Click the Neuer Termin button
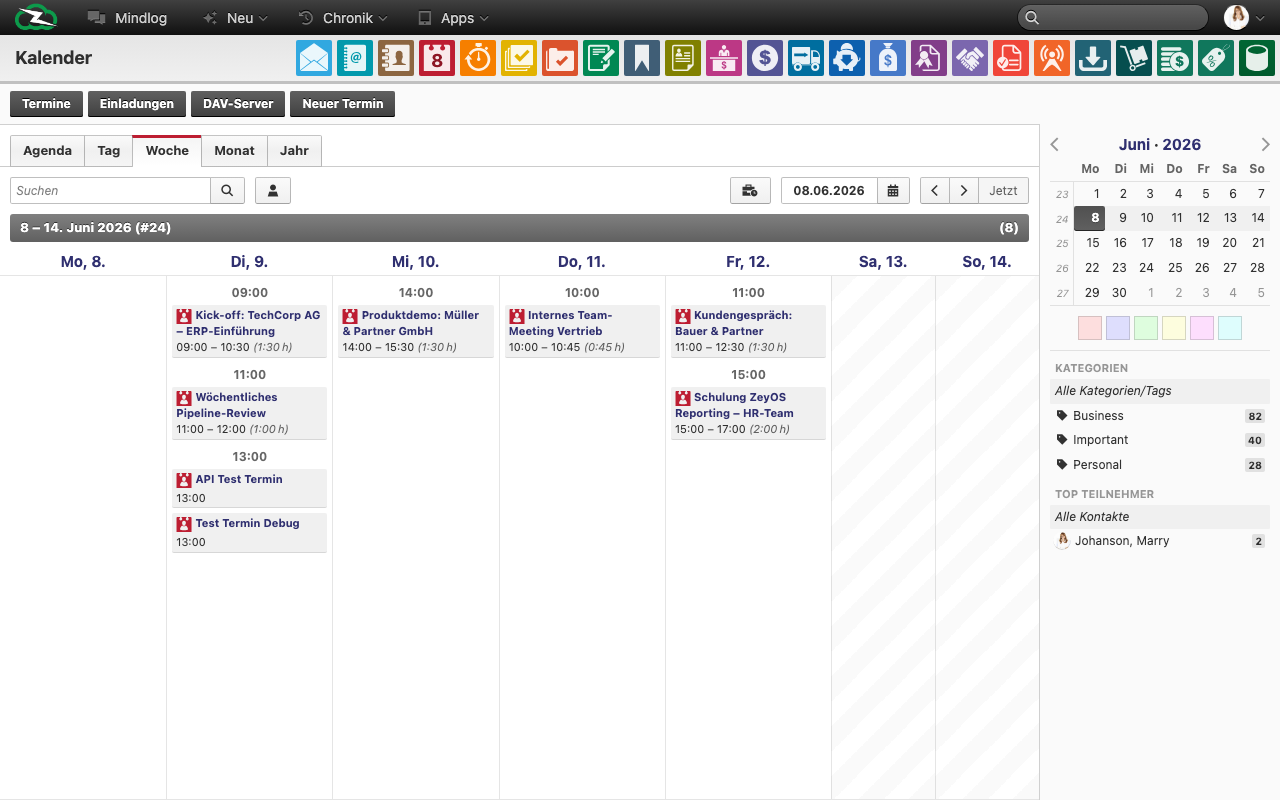The width and height of the screenshot is (1280, 800). tap(343, 104)
